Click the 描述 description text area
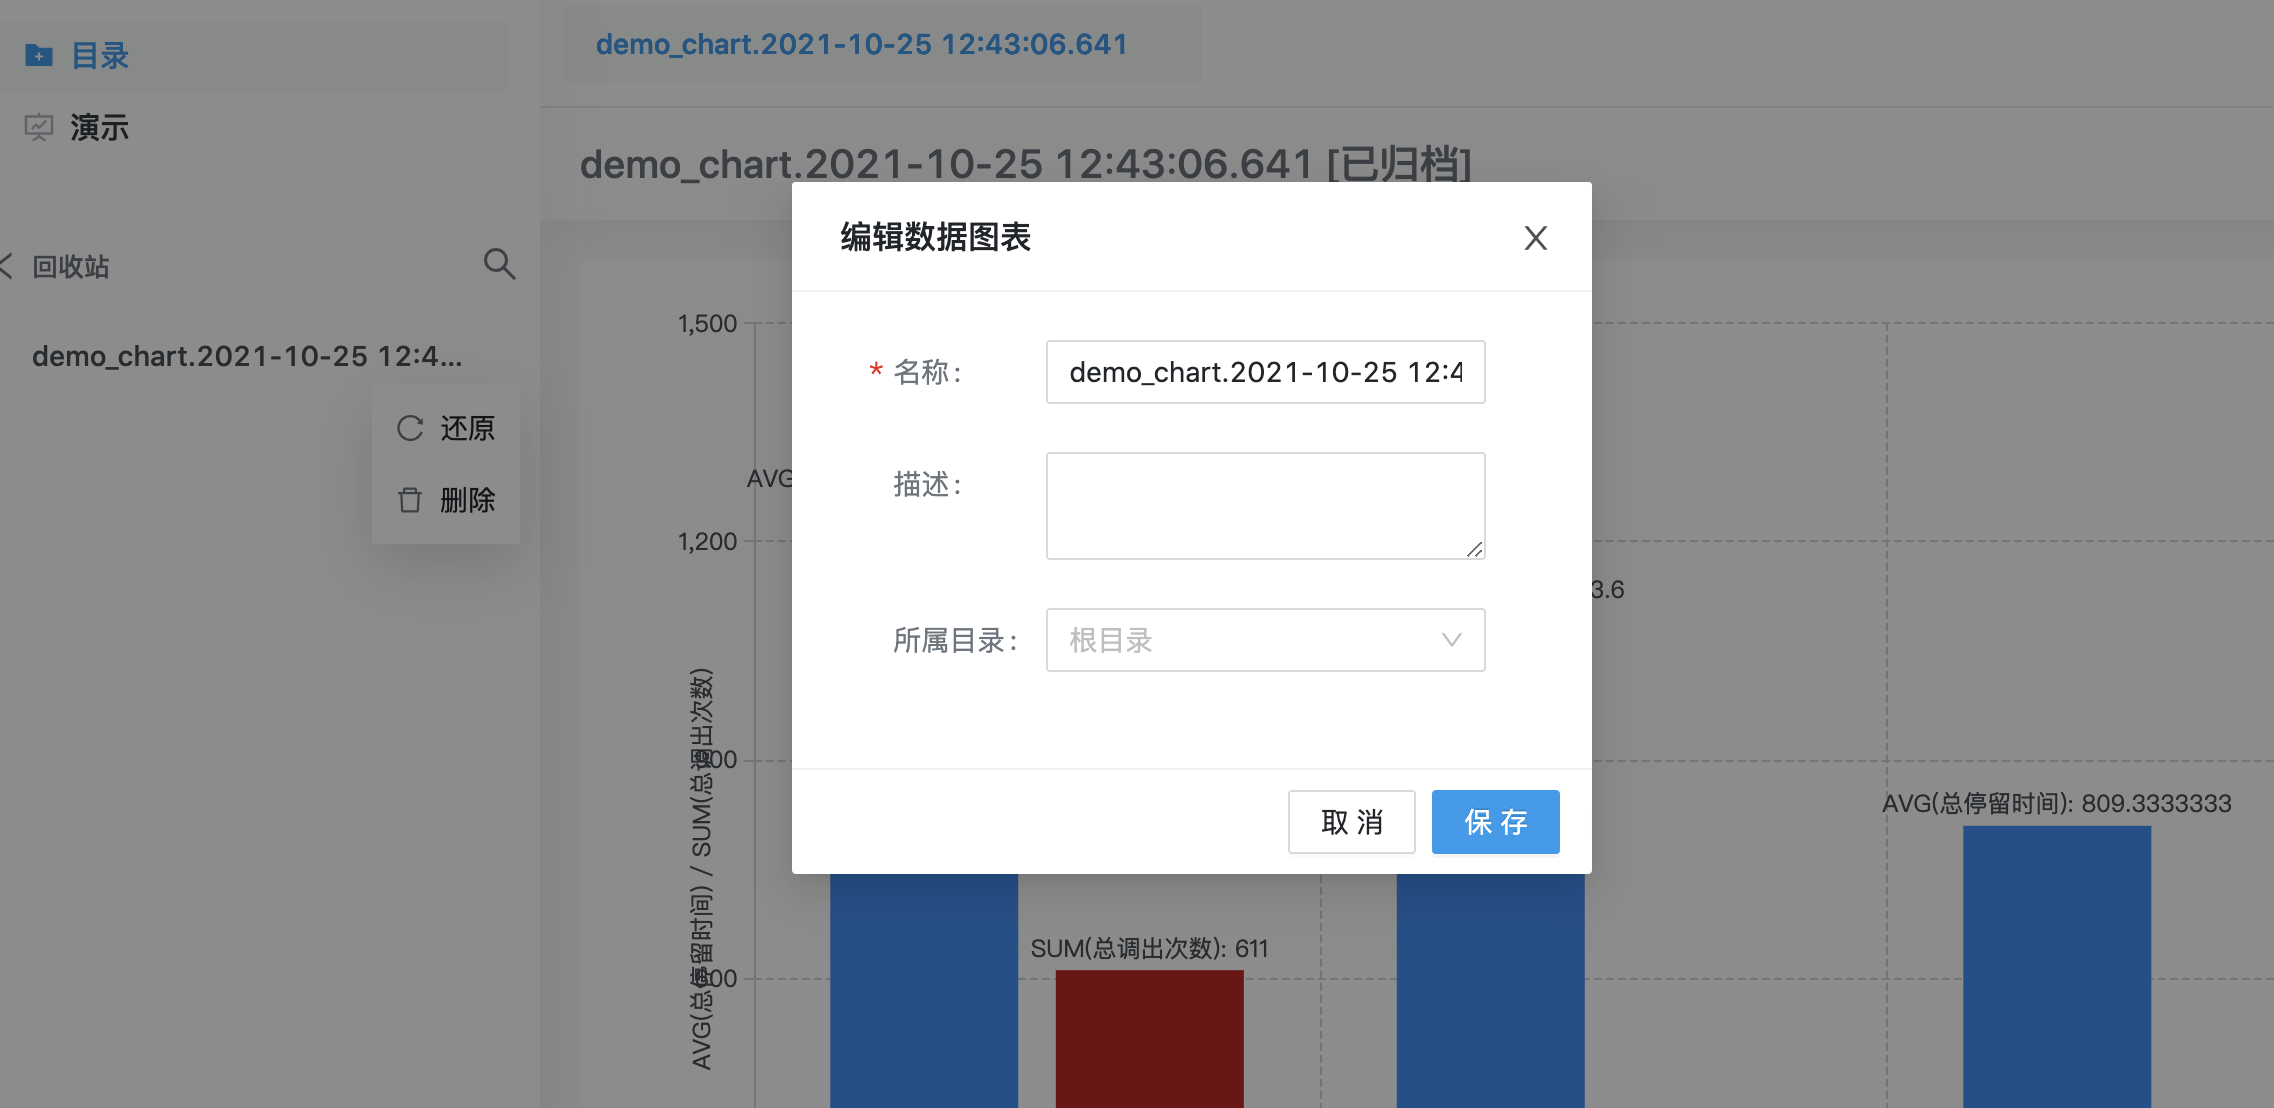Image resolution: width=2274 pixels, height=1108 pixels. 1265,505
